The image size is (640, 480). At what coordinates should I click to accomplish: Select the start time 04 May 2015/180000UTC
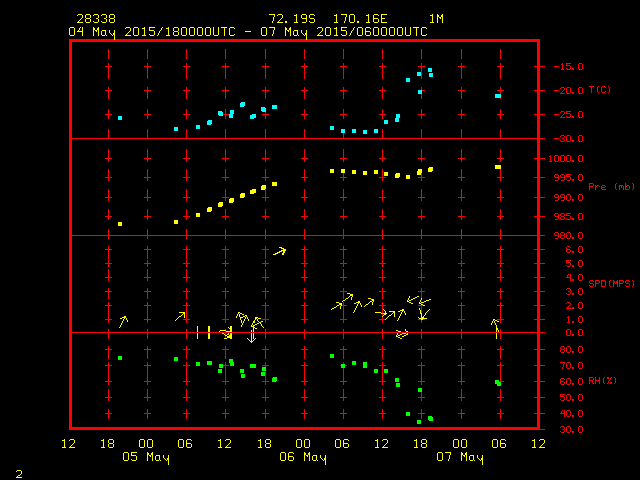click(152, 32)
